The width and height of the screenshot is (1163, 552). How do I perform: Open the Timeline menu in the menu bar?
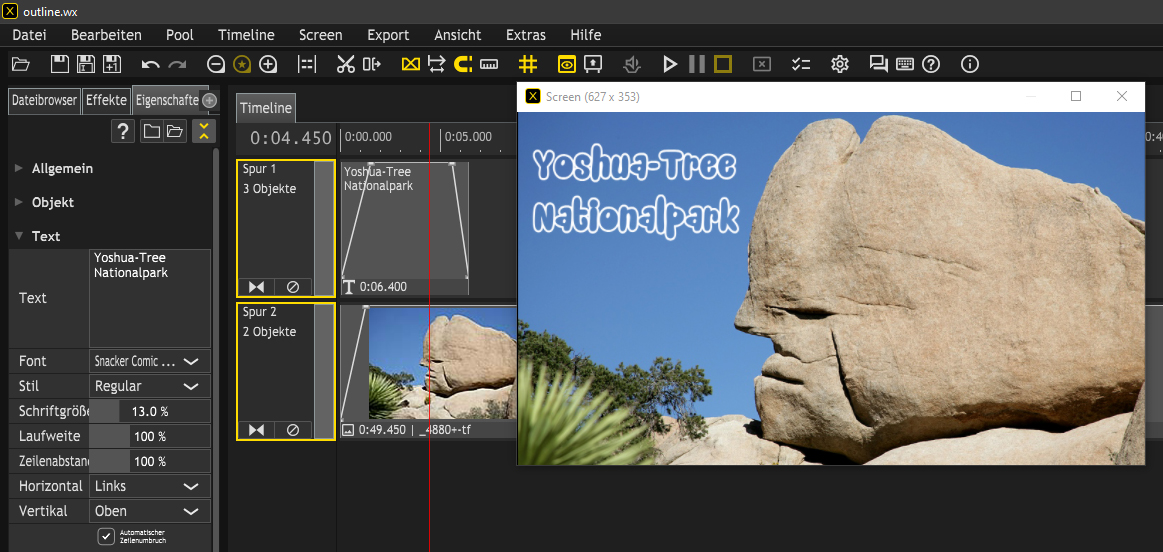pos(246,35)
